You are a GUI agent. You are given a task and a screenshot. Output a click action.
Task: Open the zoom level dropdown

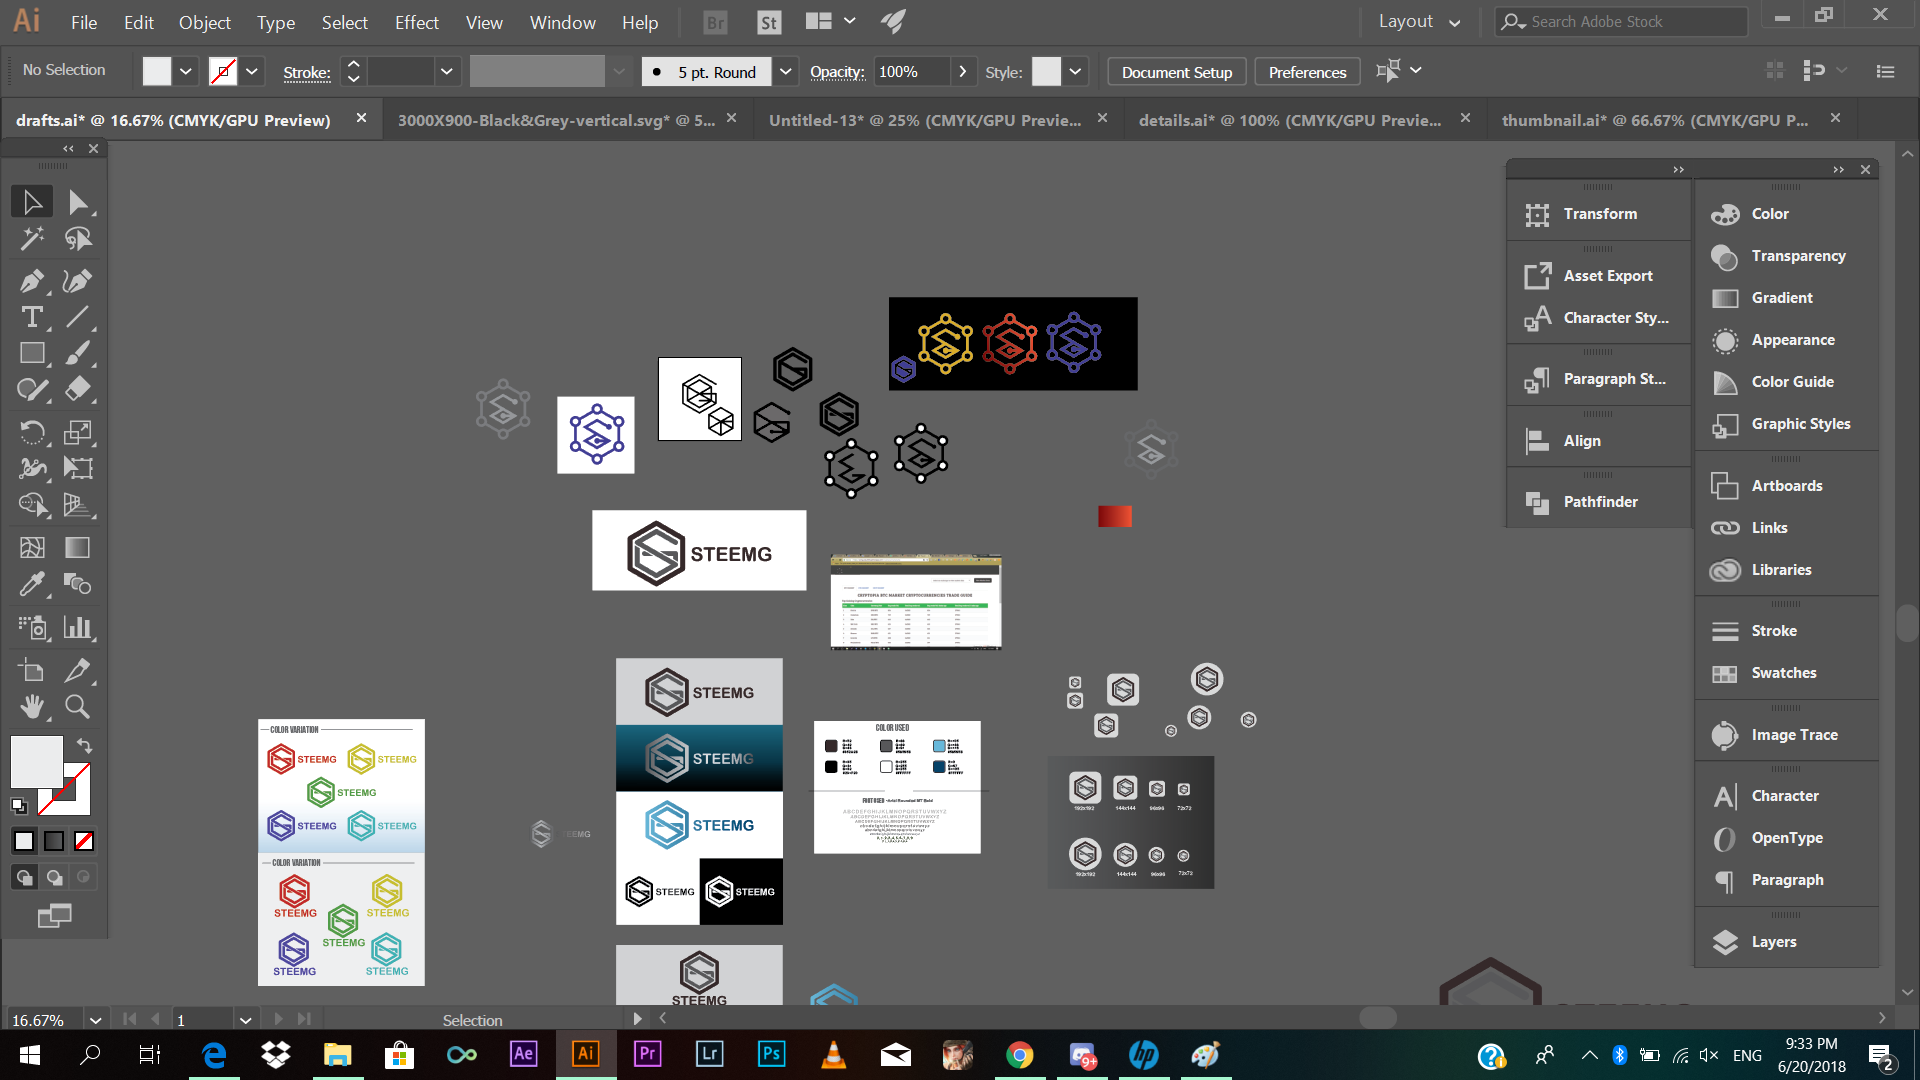click(x=95, y=1020)
